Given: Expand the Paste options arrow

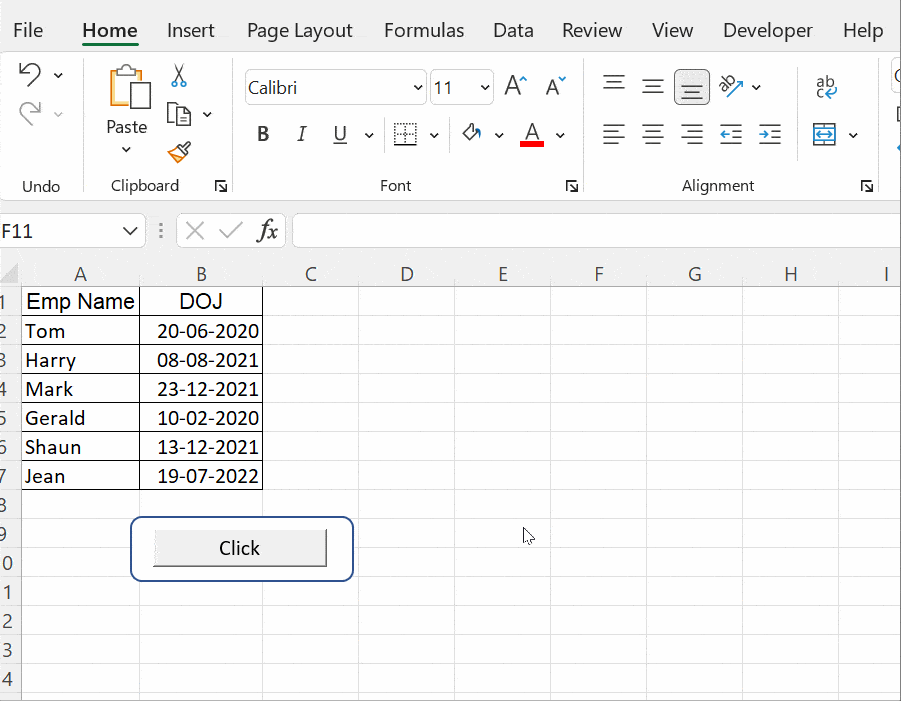Looking at the screenshot, I should (126, 150).
